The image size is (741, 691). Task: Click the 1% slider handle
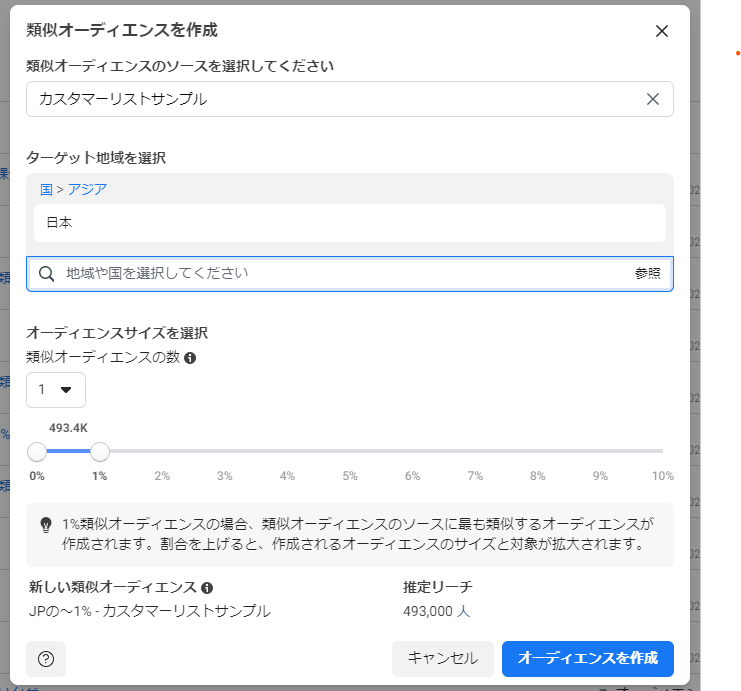pyautogui.click(x=100, y=452)
